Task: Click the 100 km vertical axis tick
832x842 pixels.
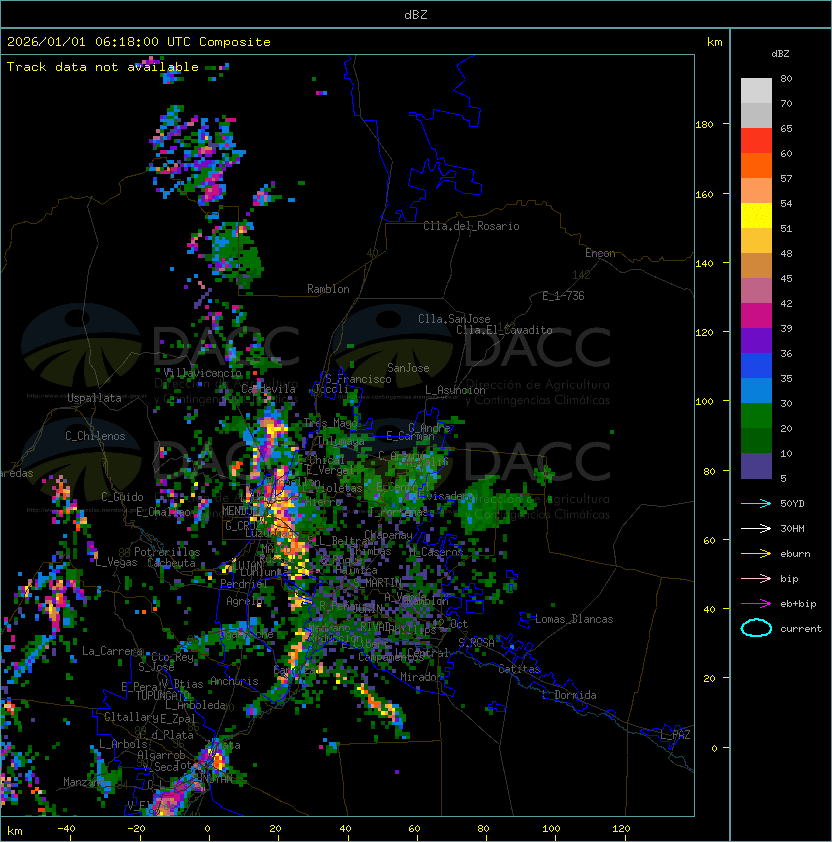Action: click(x=705, y=402)
